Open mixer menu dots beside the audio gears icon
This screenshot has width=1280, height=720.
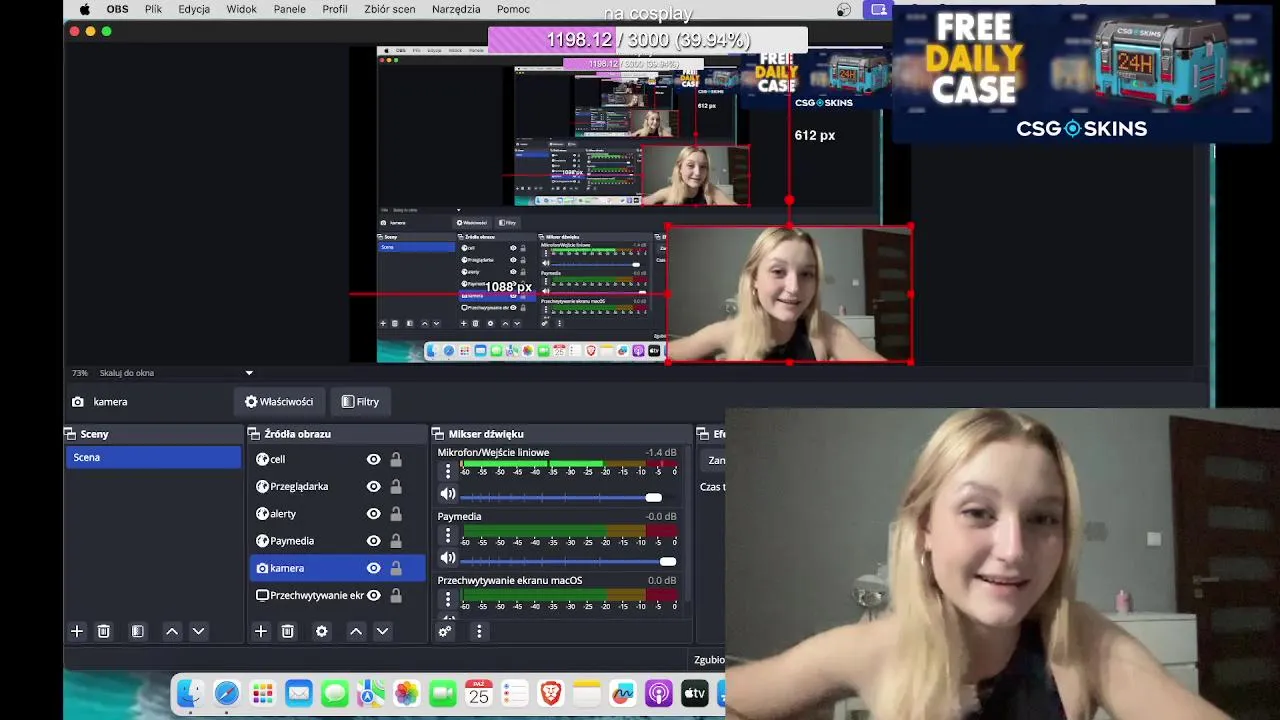479,631
